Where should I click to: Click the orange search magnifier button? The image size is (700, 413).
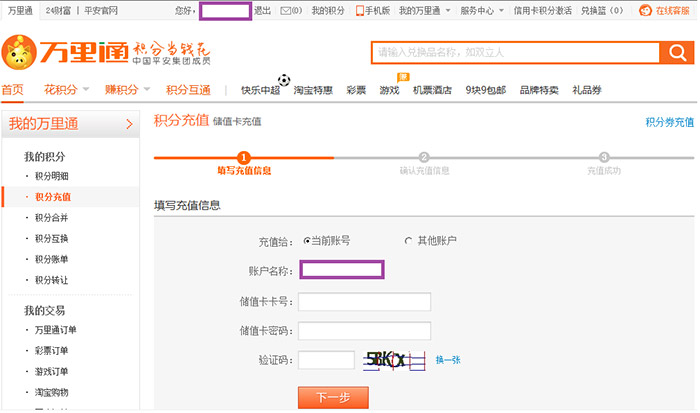pos(676,53)
